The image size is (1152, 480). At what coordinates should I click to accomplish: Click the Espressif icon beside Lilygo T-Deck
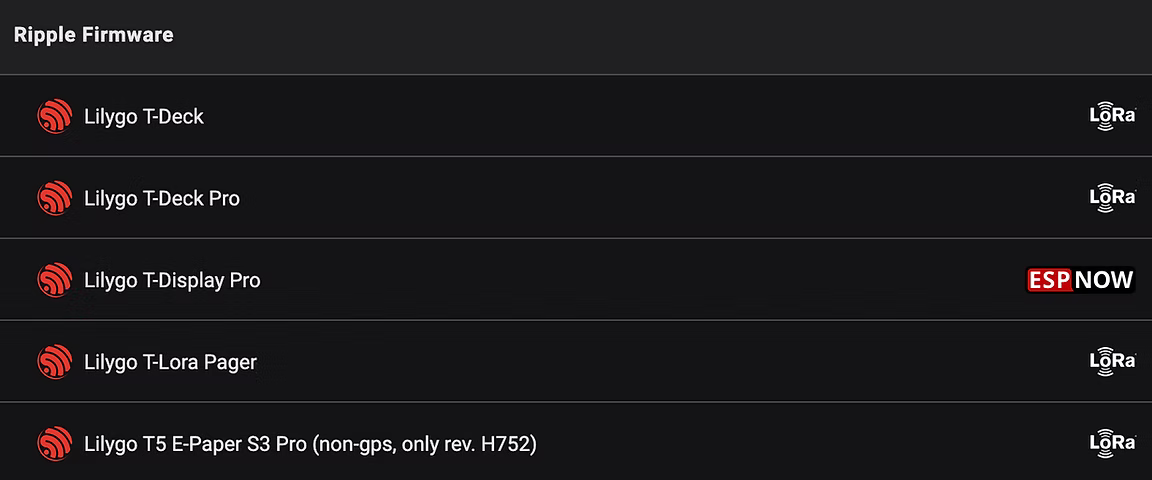click(x=54, y=117)
